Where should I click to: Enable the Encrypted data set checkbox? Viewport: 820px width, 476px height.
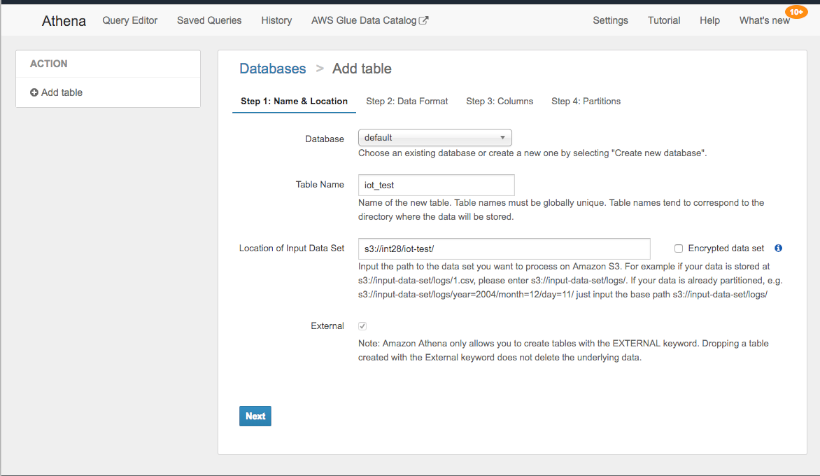(678, 248)
